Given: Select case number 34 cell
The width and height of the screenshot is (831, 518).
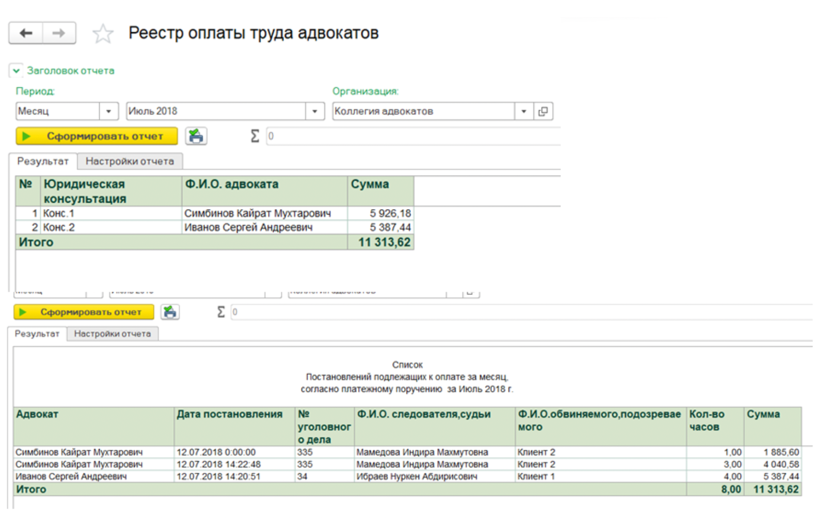Looking at the screenshot, I should tap(325, 477).
